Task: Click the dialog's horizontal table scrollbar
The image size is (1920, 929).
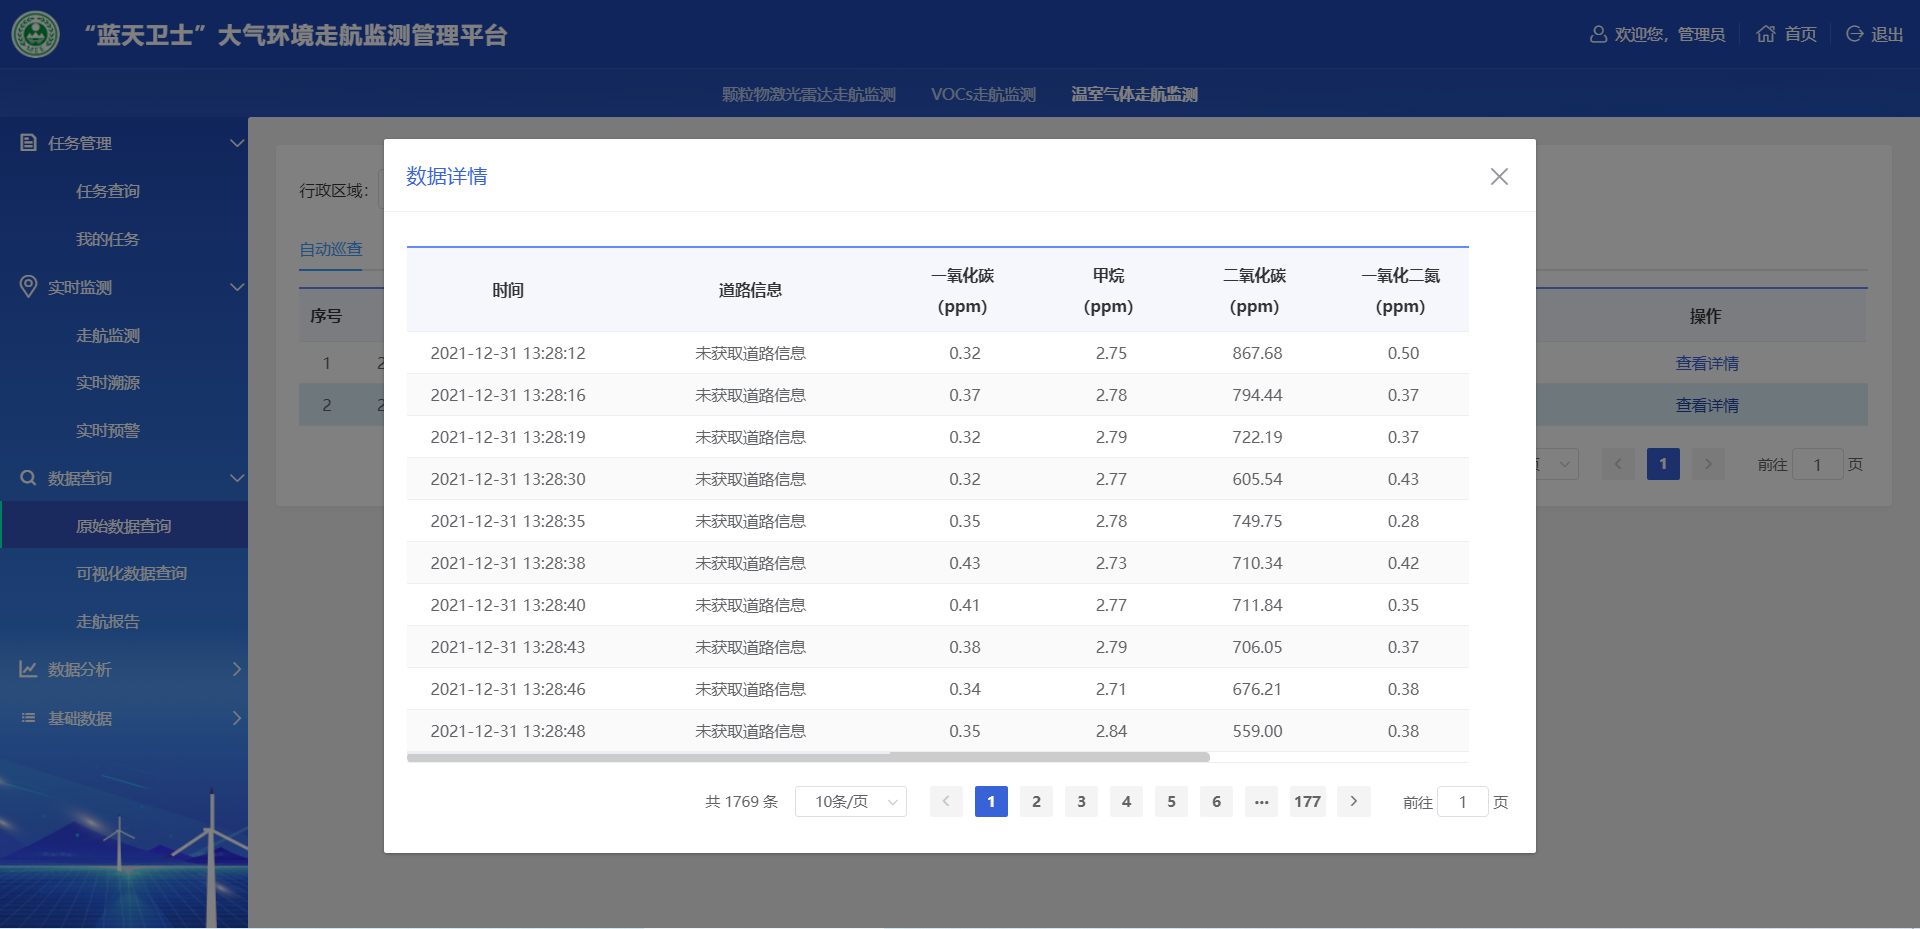Action: [x=808, y=757]
